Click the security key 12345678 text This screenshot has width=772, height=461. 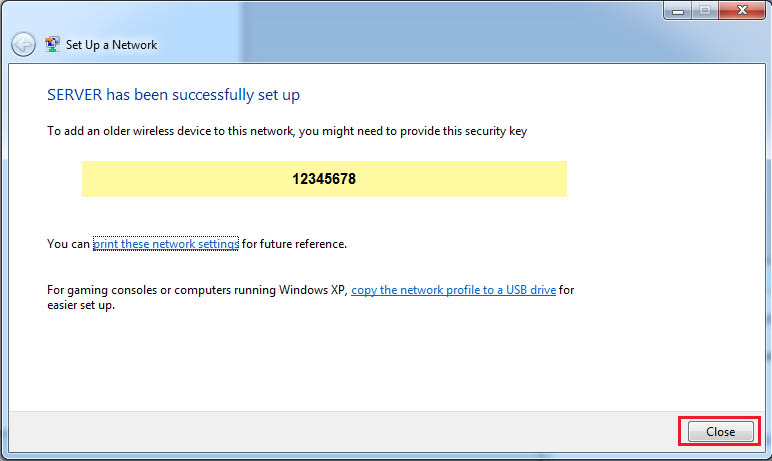pos(324,180)
